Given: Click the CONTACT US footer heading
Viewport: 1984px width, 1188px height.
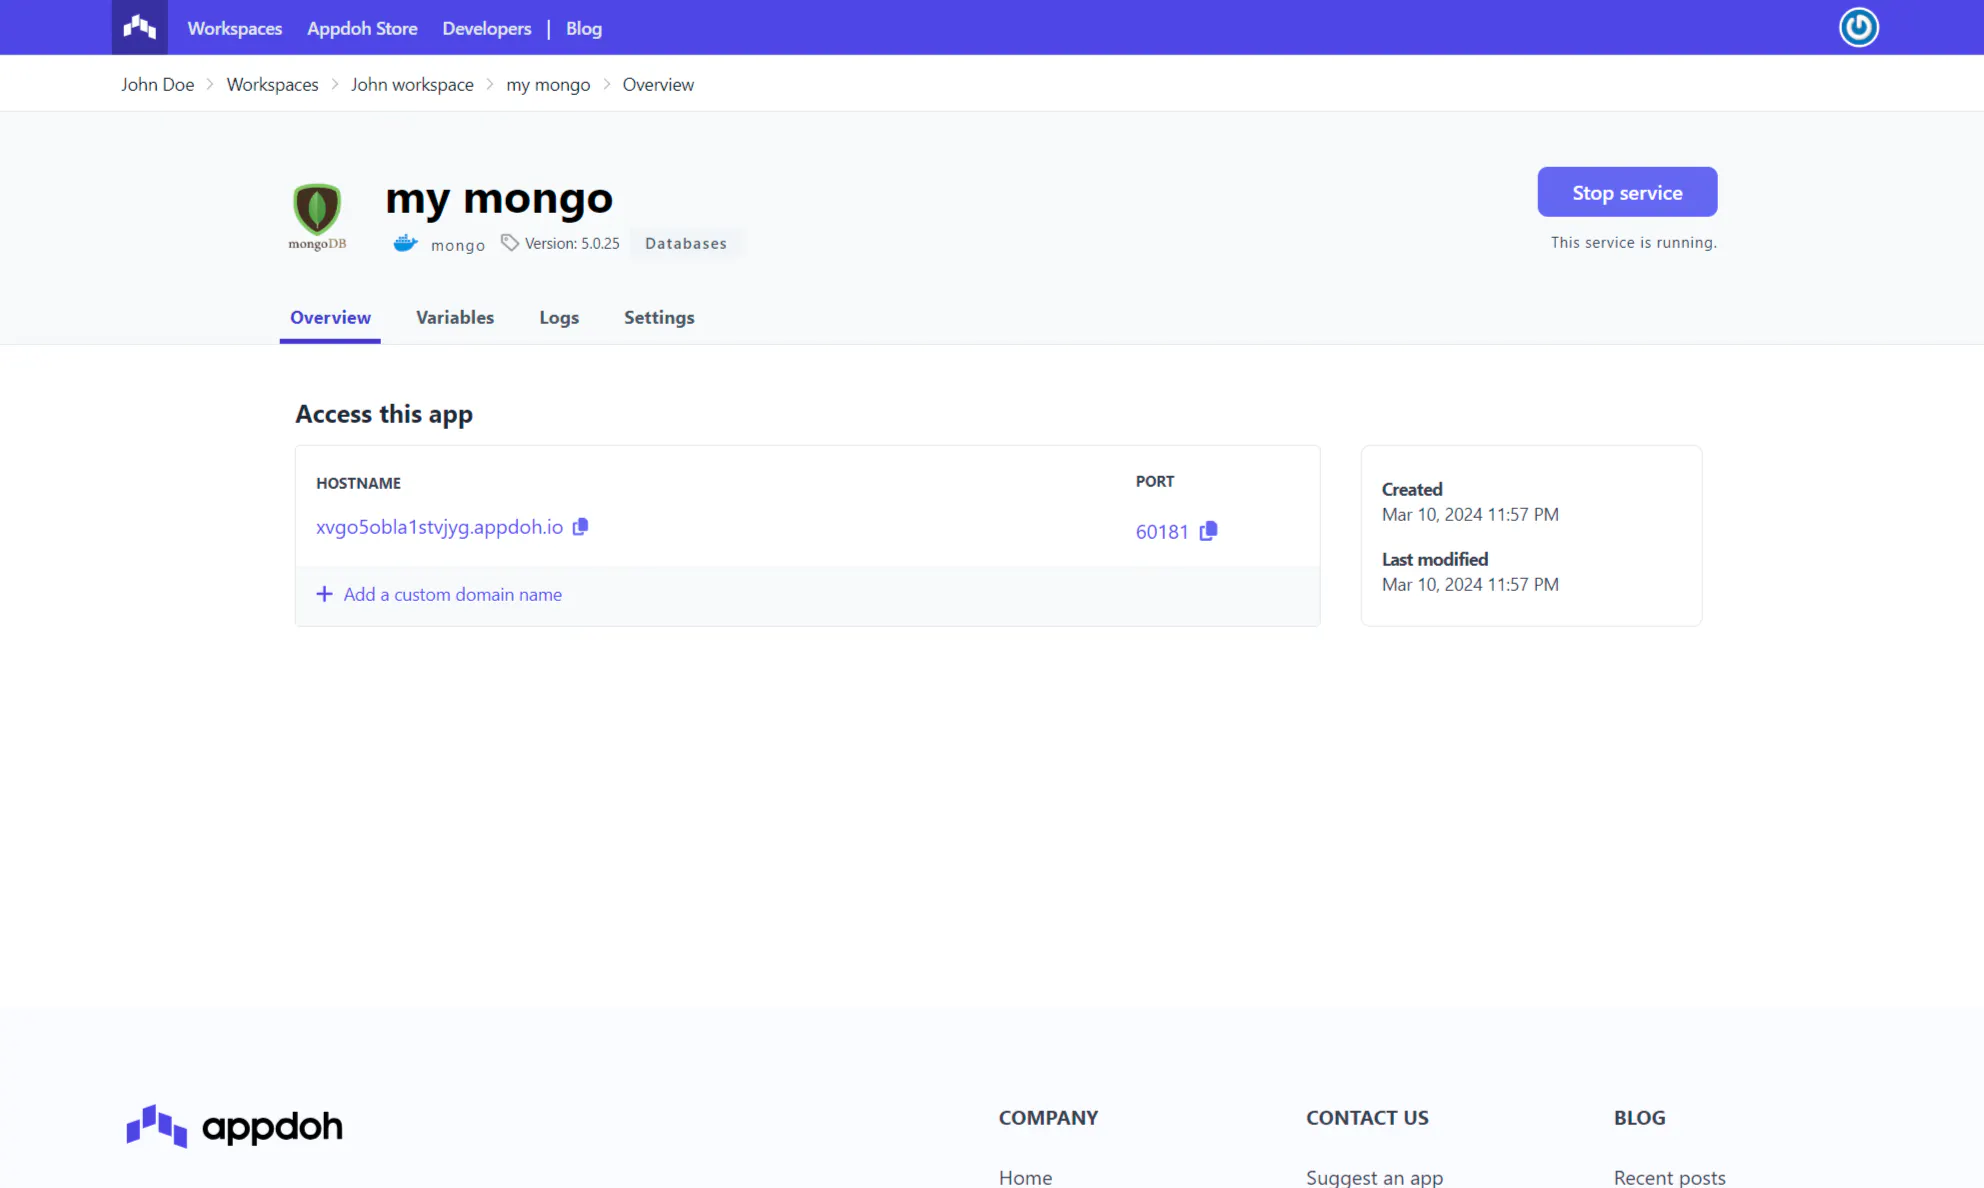Looking at the screenshot, I should 1367,1117.
